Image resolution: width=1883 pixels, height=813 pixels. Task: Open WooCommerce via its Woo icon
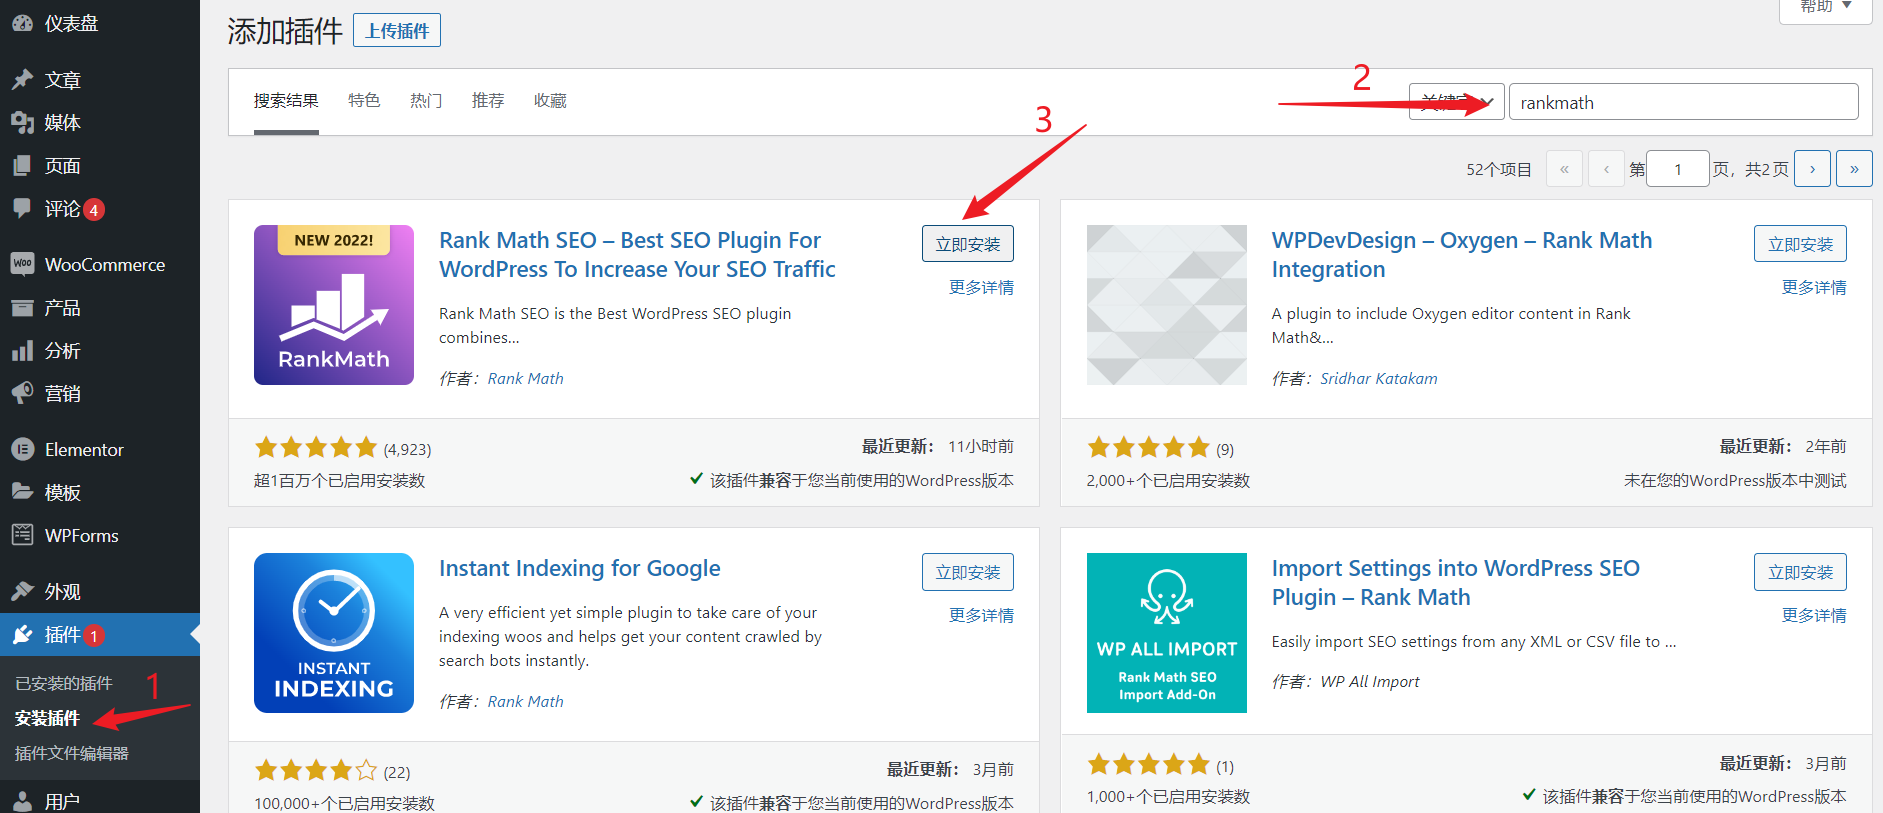[22, 264]
